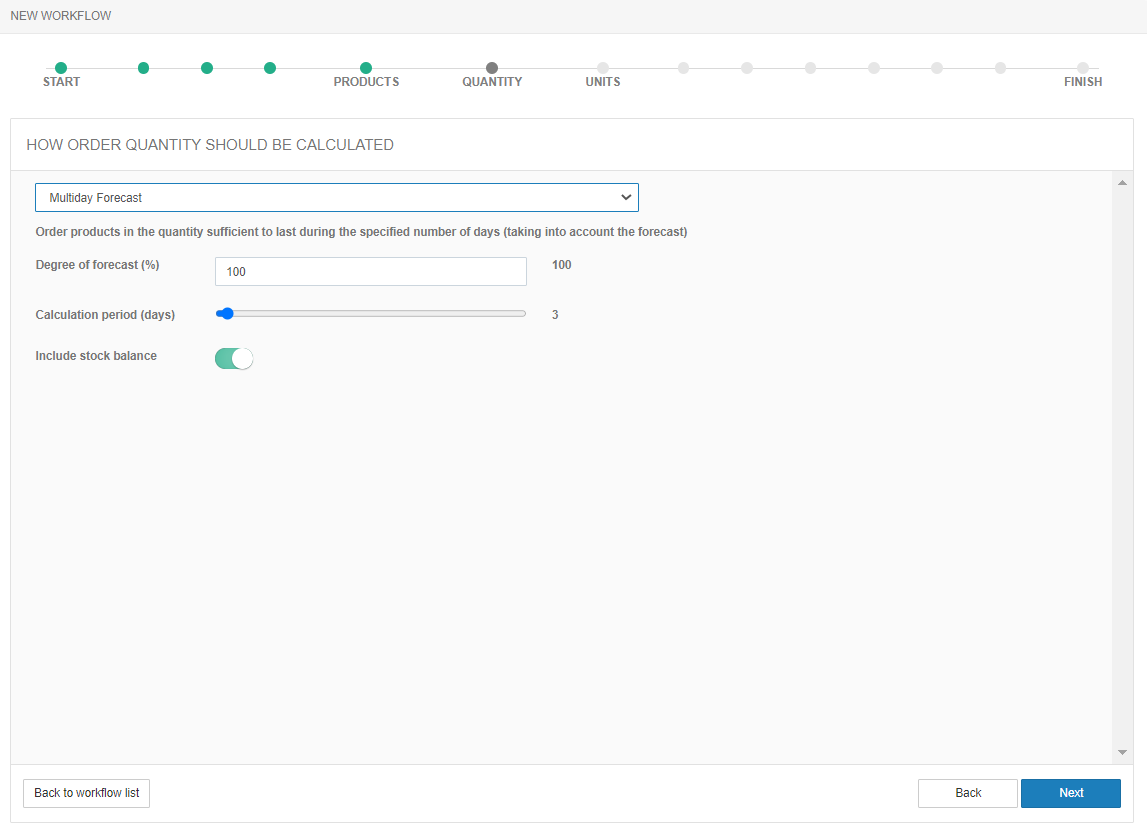Click the middle of the Calculation period slider track

point(371,314)
